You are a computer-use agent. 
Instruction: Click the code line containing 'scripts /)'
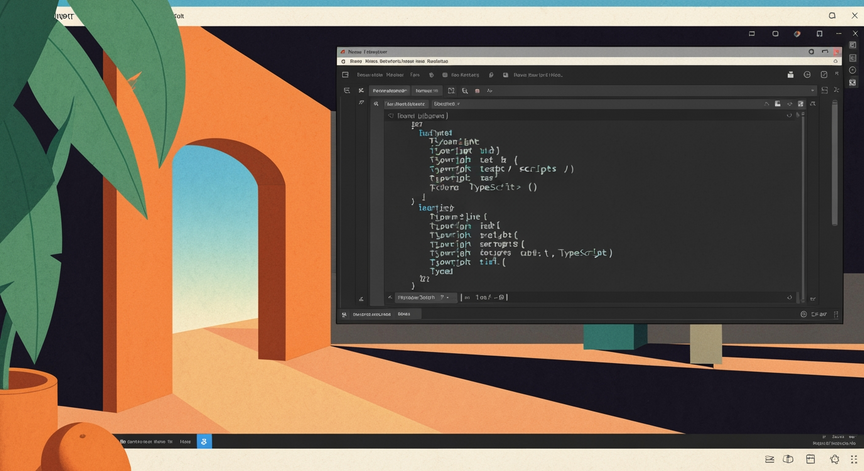click(501, 169)
